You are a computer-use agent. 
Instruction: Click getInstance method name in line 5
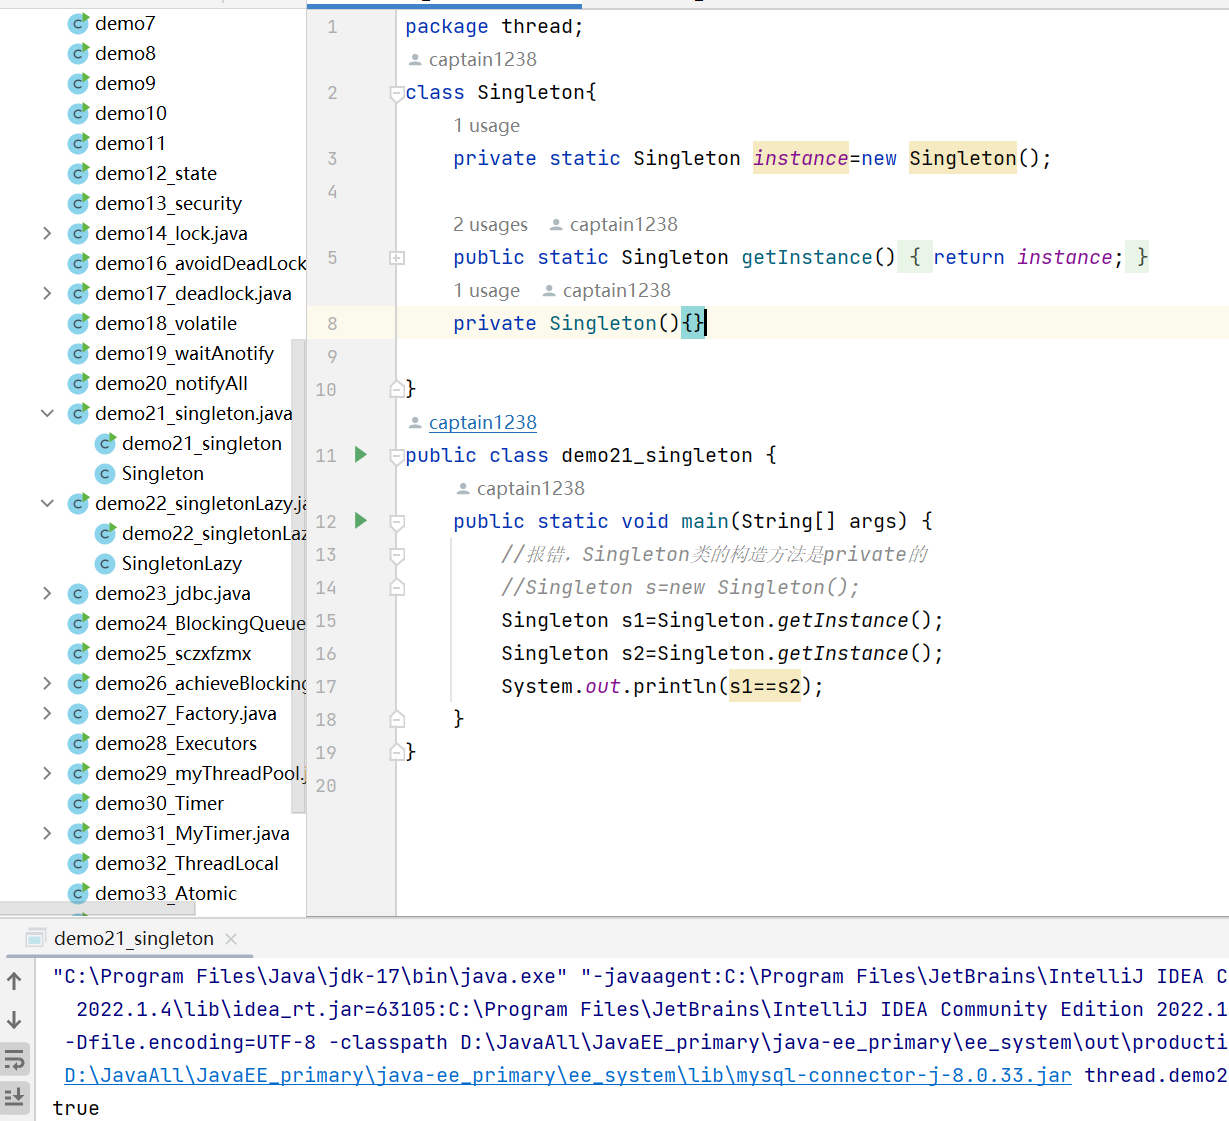(807, 257)
